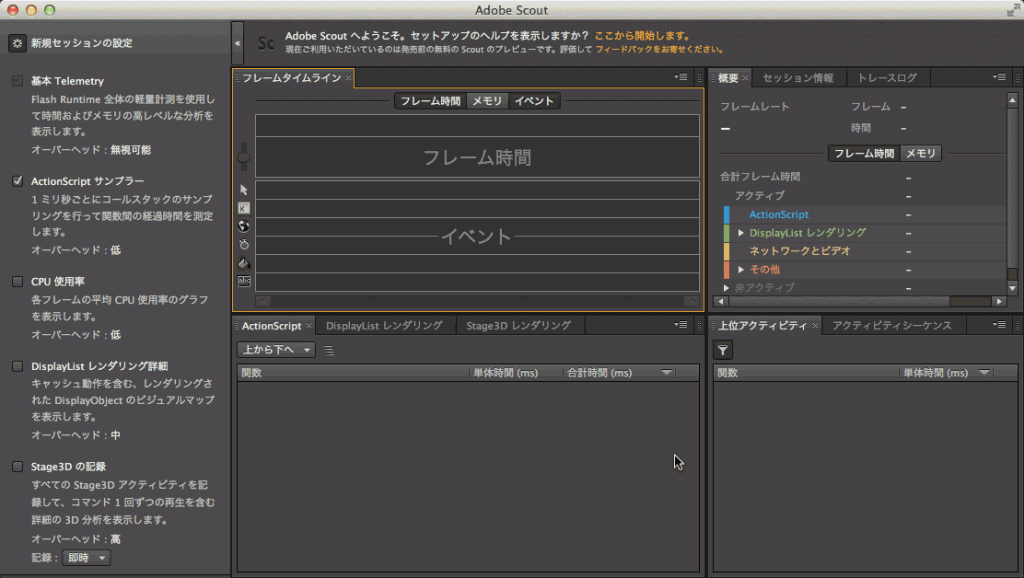Open the new session settings gear icon

[x=17, y=43]
